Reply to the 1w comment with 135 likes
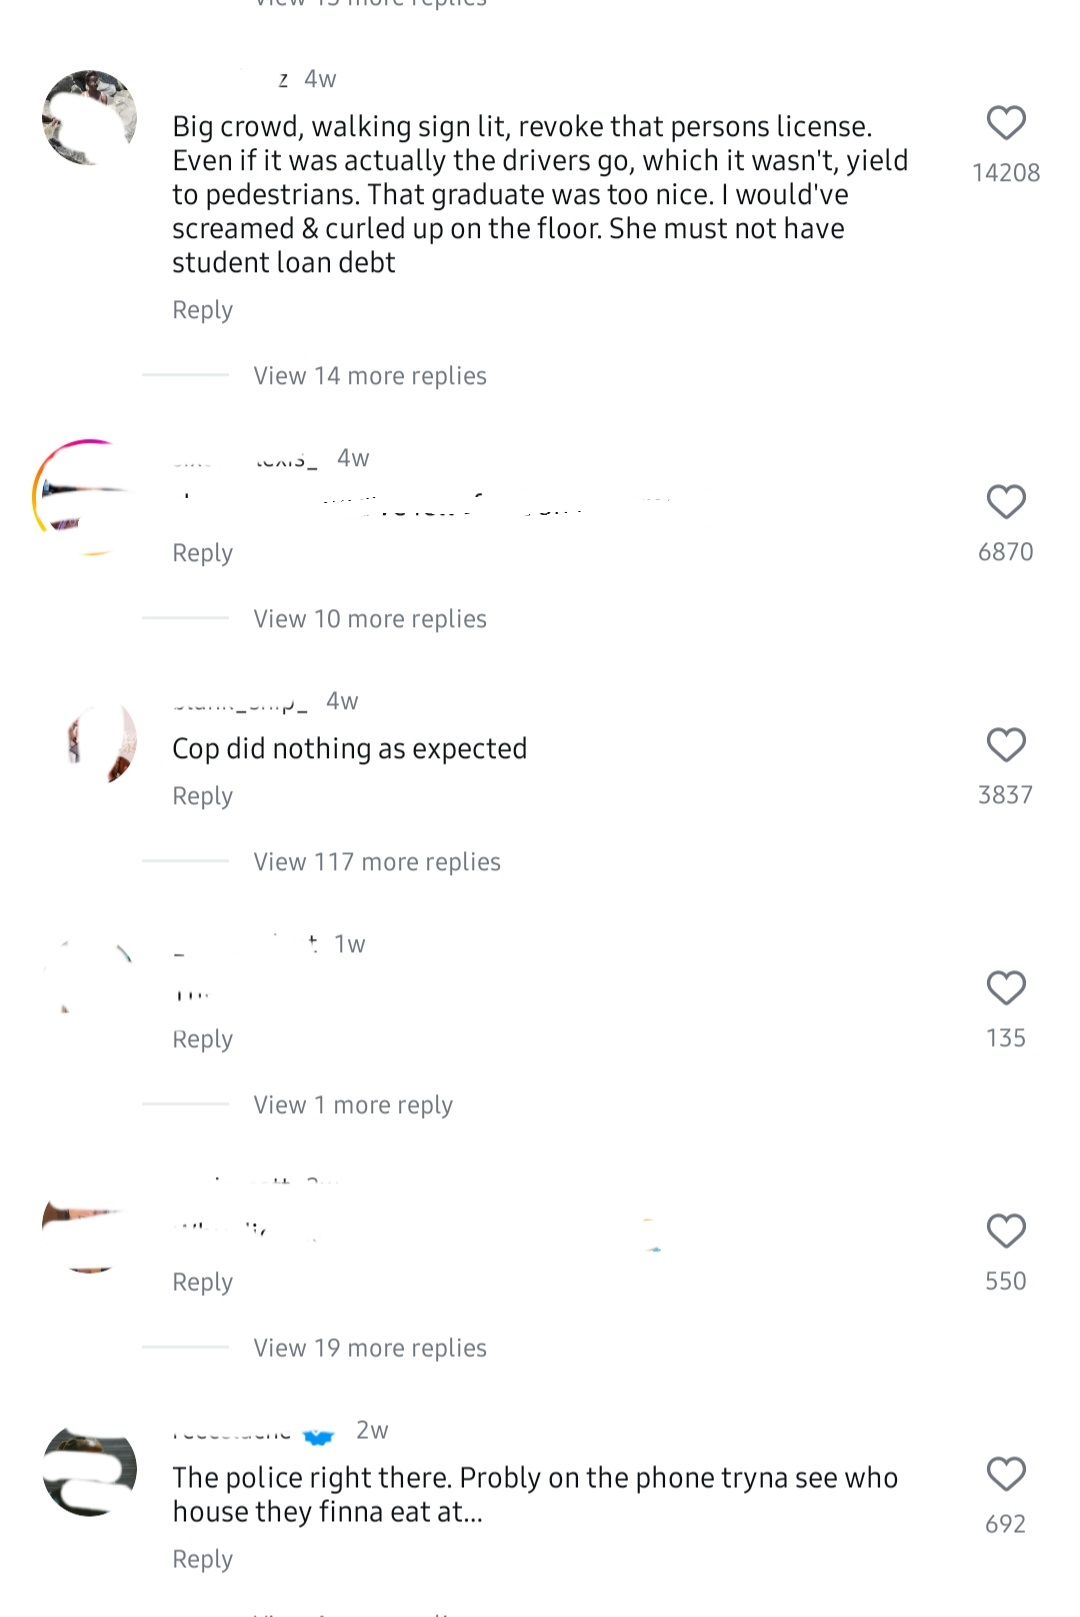 point(202,1039)
